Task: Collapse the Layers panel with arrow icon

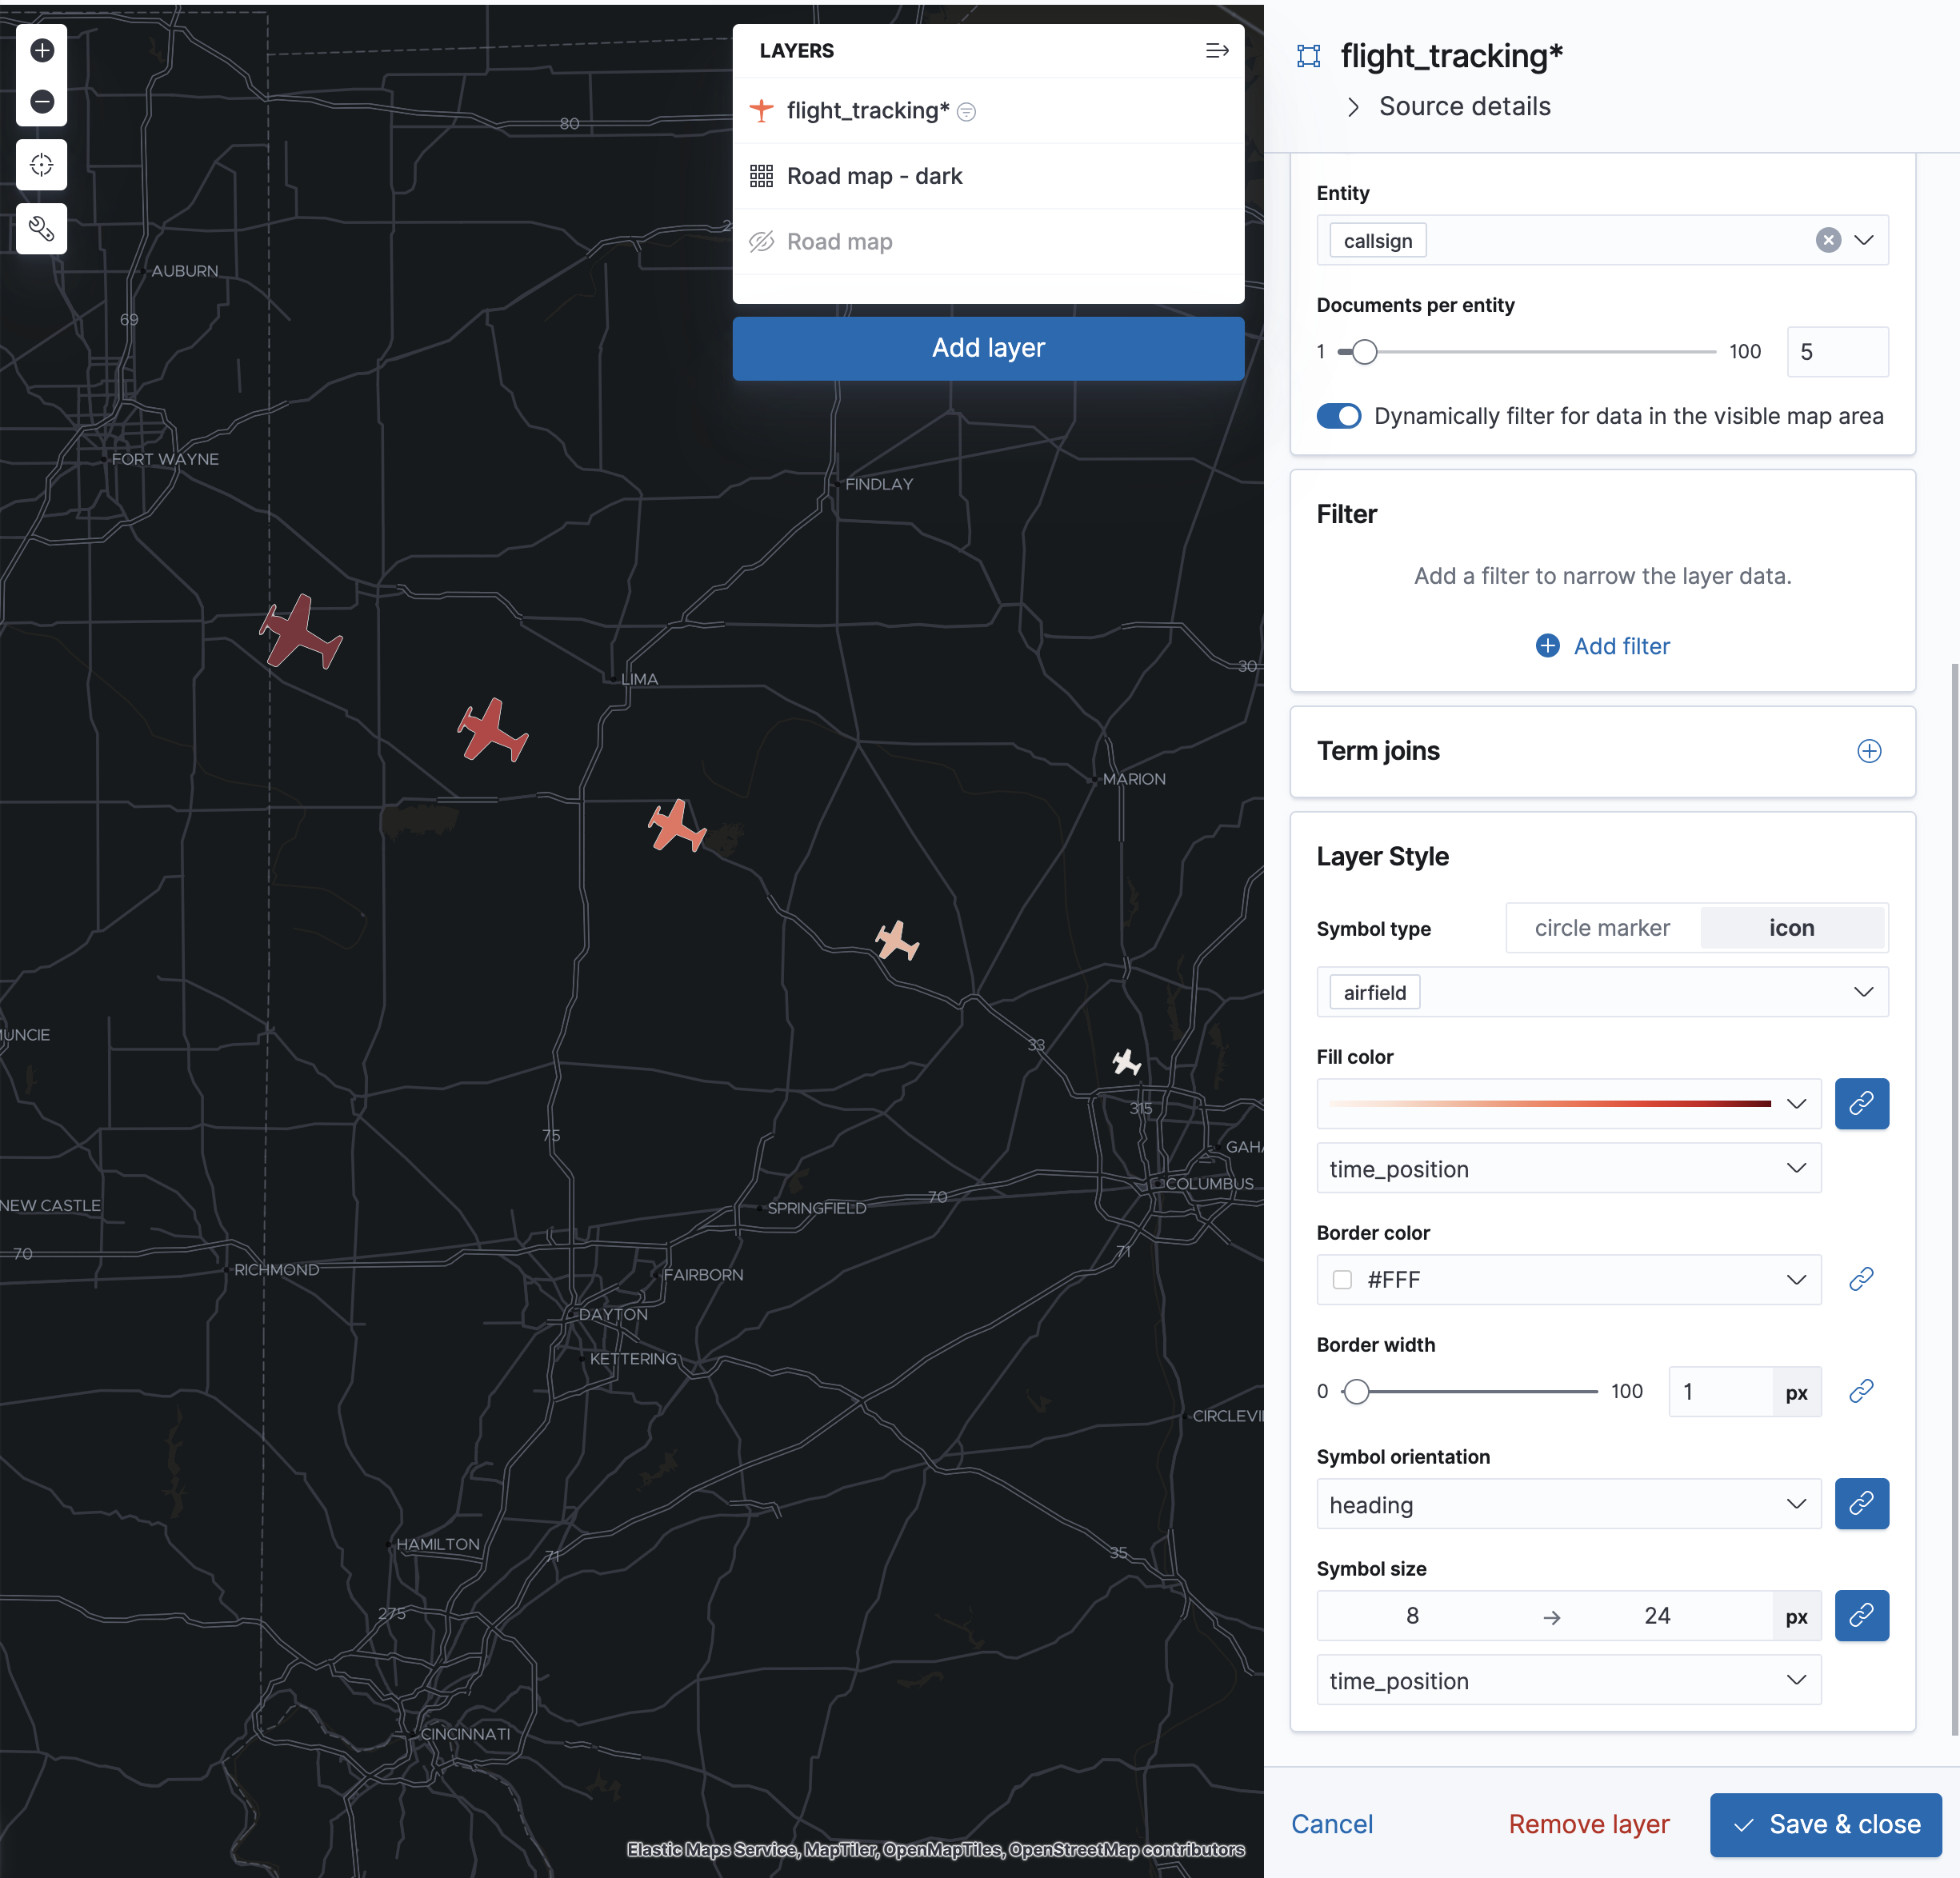Action: (x=1216, y=51)
